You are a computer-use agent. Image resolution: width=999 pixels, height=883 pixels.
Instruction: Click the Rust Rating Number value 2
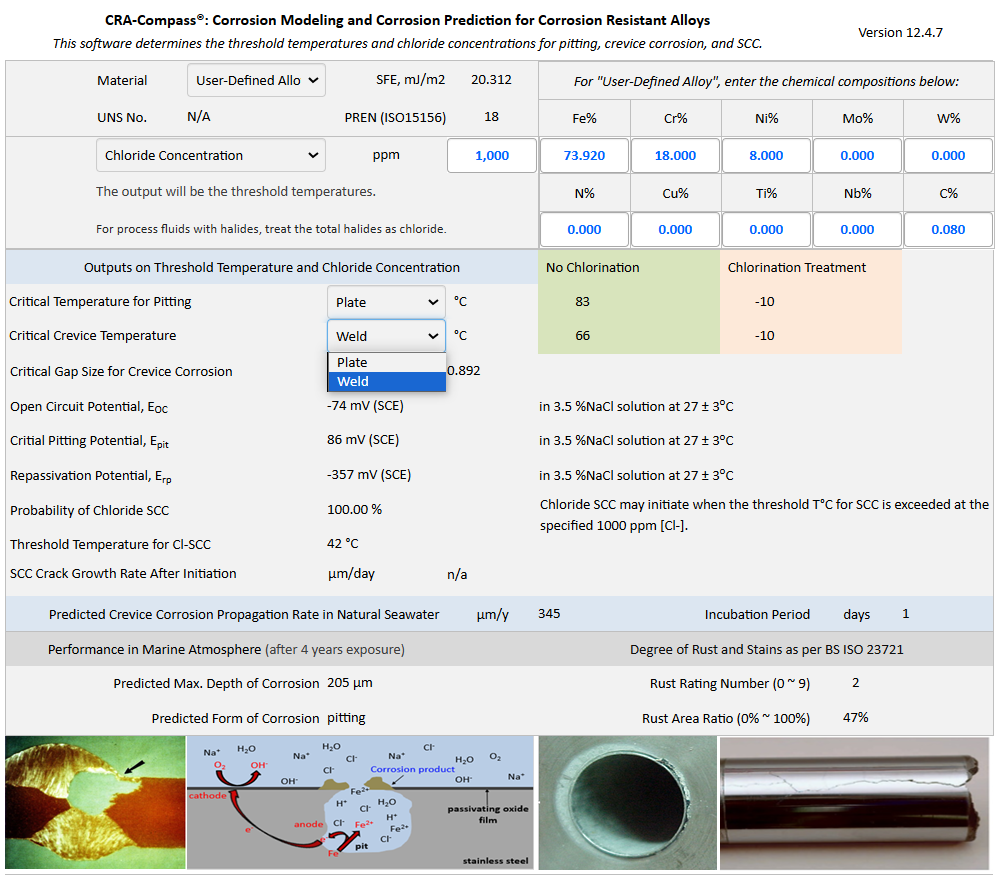pos(856,683)
